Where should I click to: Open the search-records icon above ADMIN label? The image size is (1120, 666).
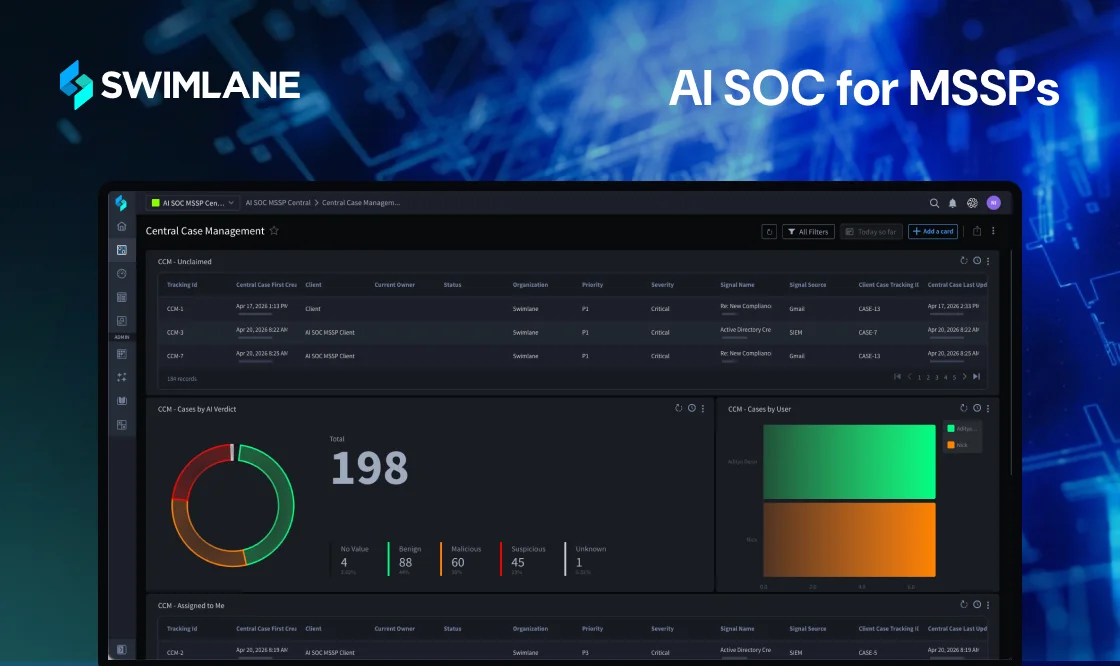121,321
